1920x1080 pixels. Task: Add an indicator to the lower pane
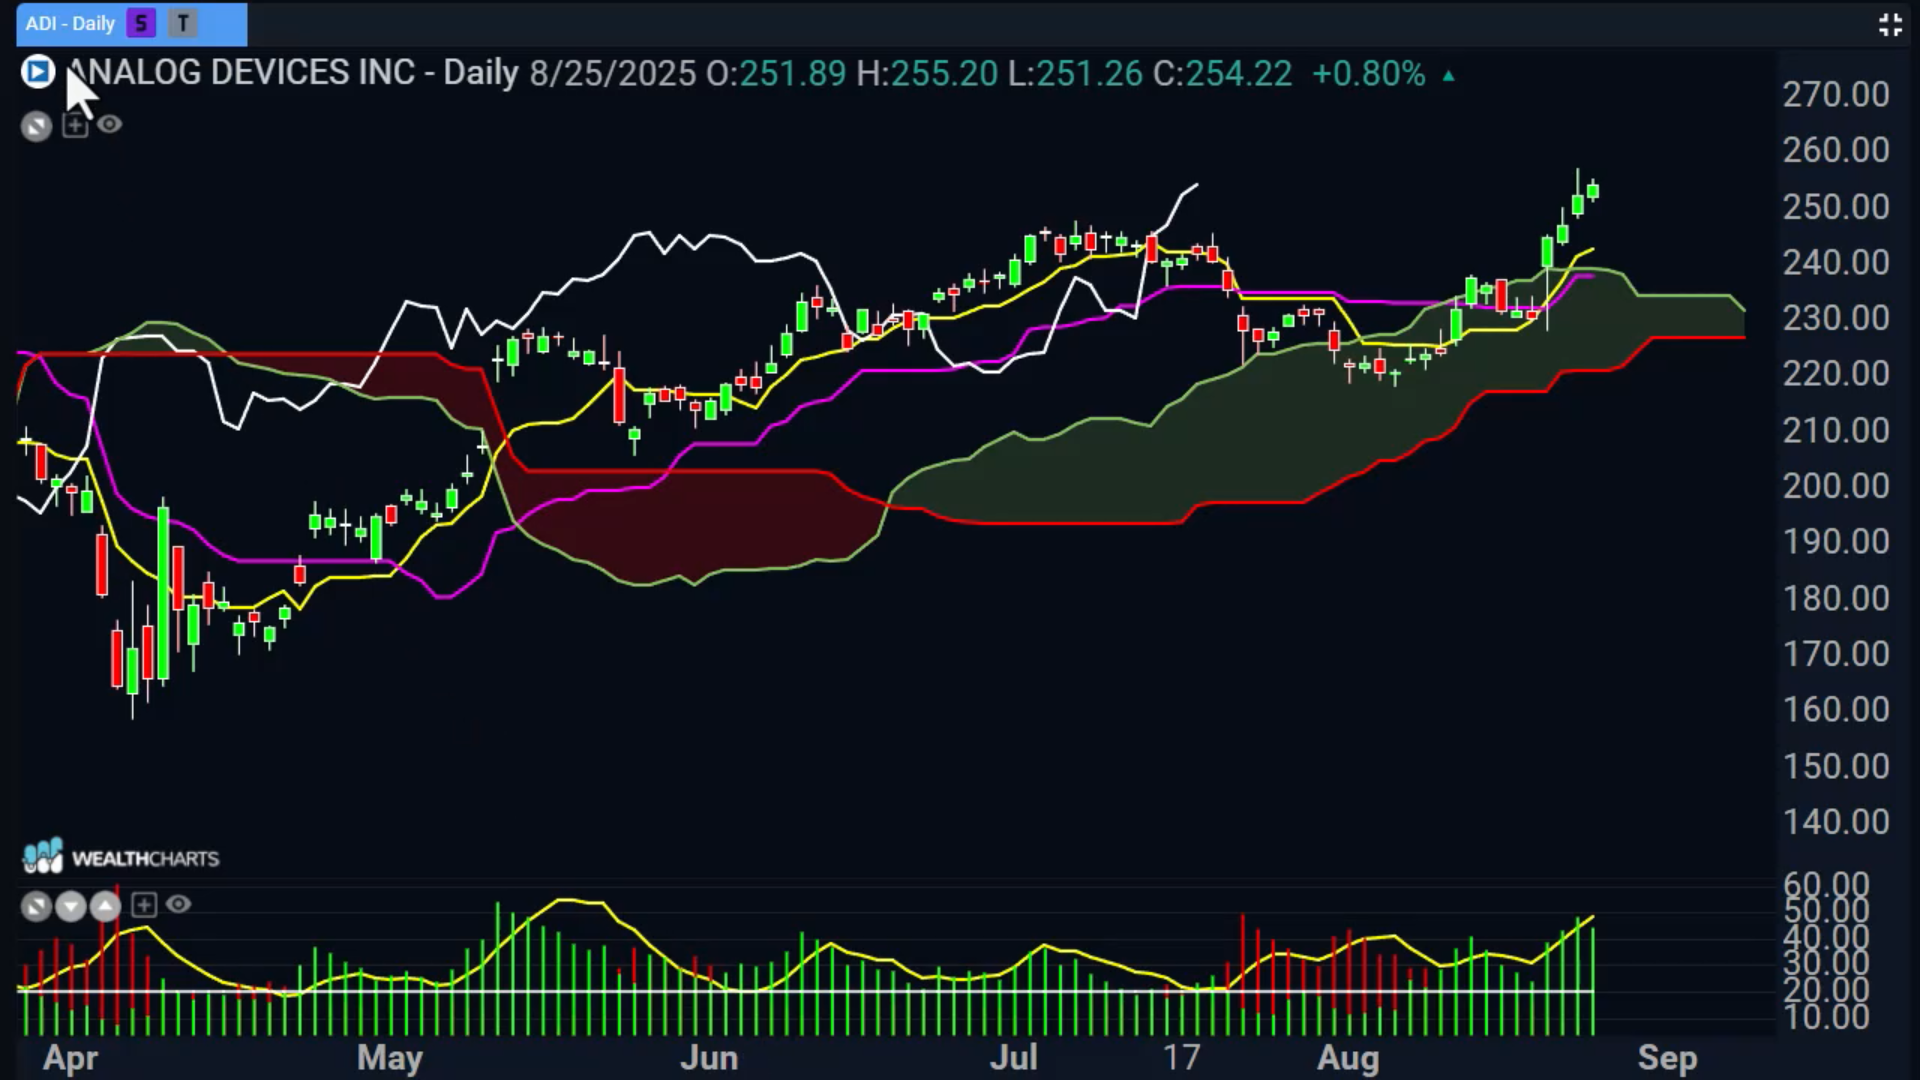[x=144, y=905]
